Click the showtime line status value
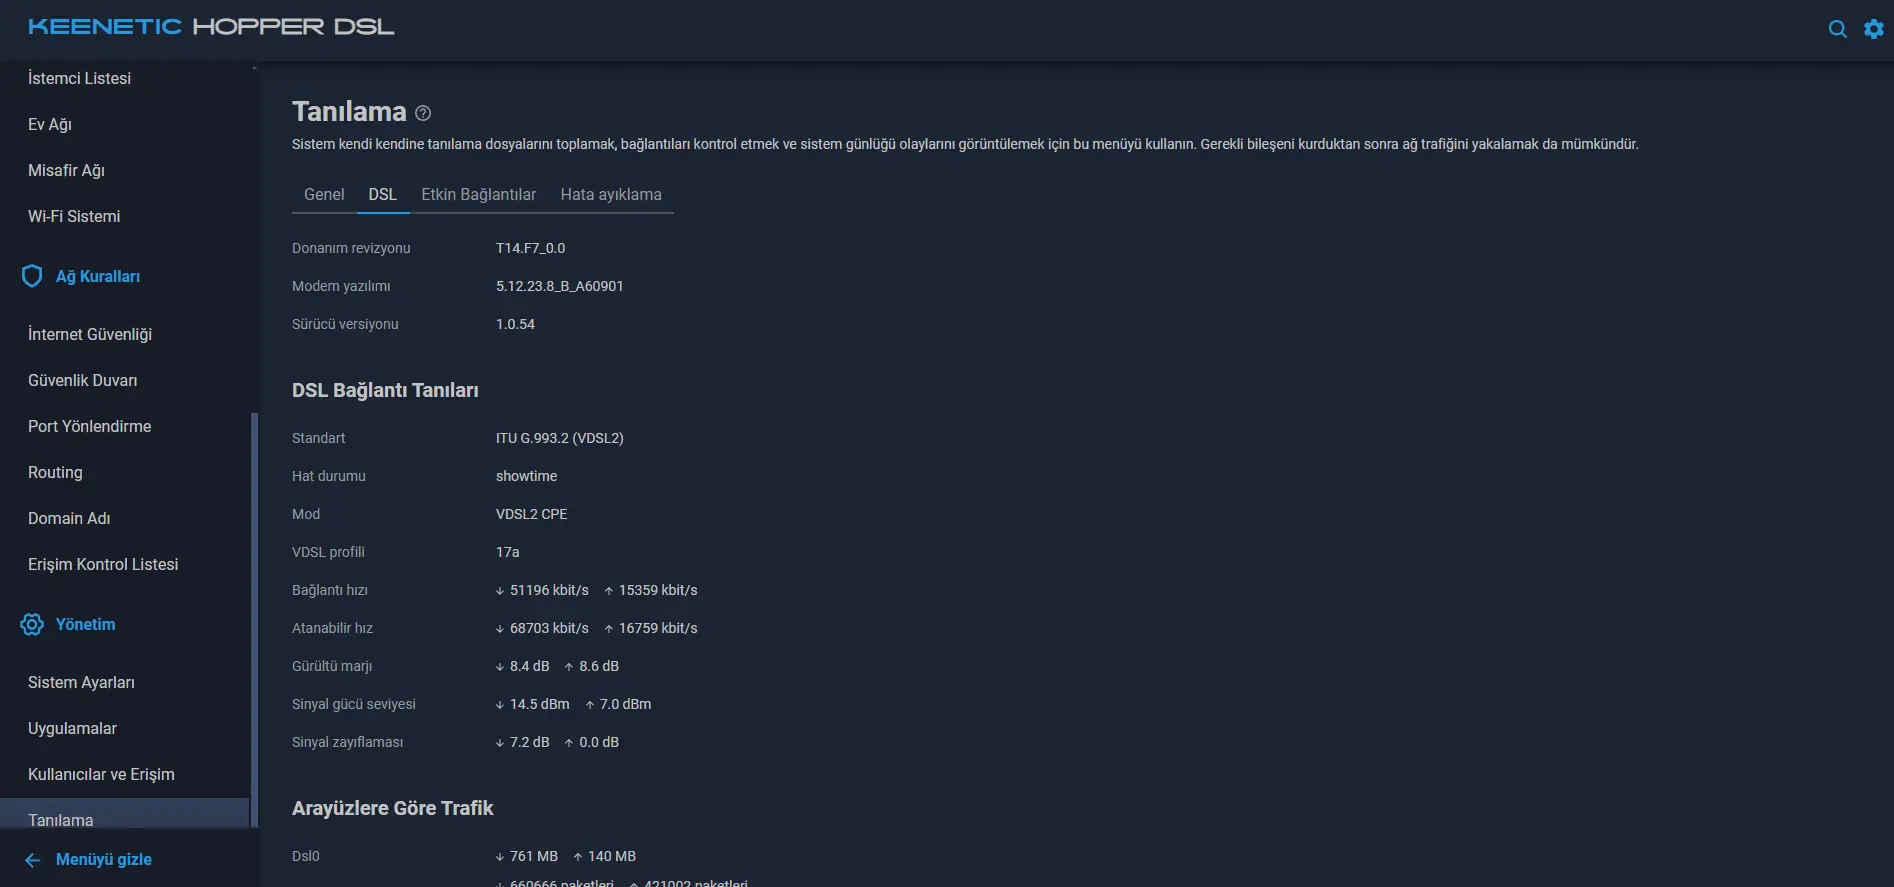This screenshot has height=887, width=1894. (x=527, y=476)
